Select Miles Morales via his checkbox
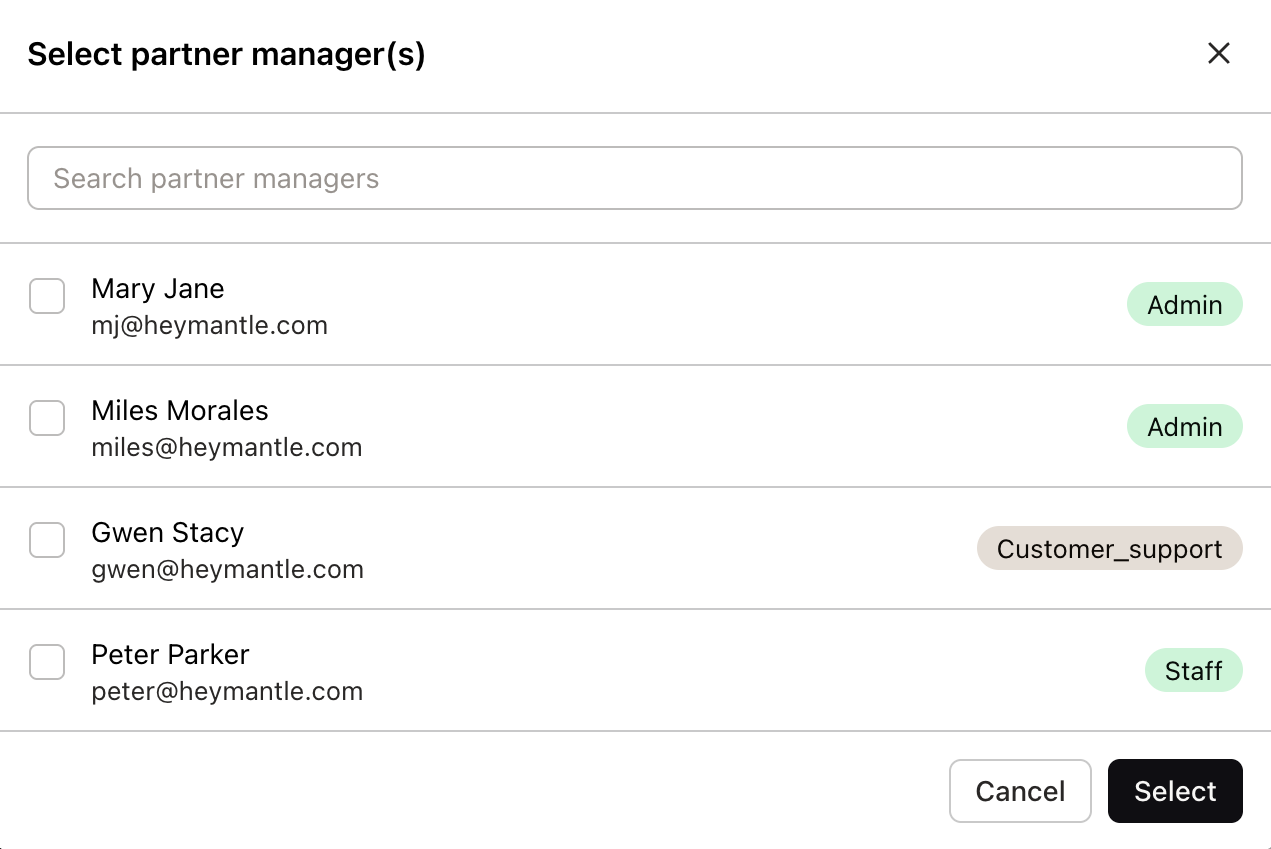 [x=47, y=418]
